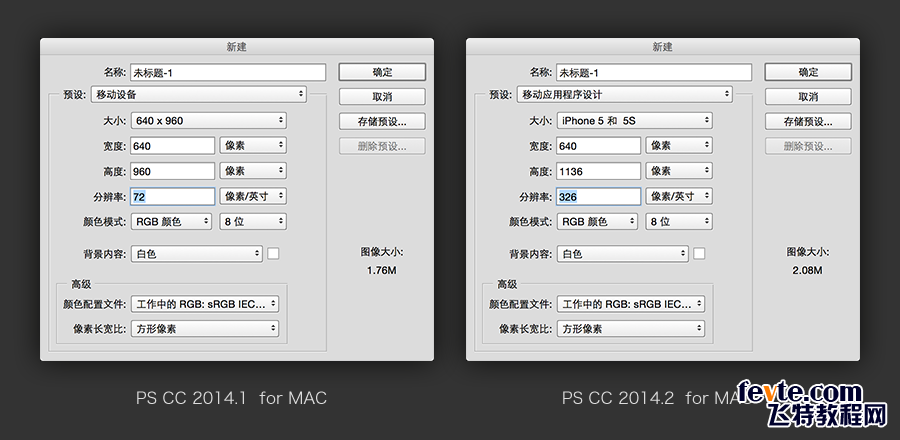Open height unit 像素 dropdown in right dialog
Viewport: 900px width, 440px height.
(x=679, y=171)
